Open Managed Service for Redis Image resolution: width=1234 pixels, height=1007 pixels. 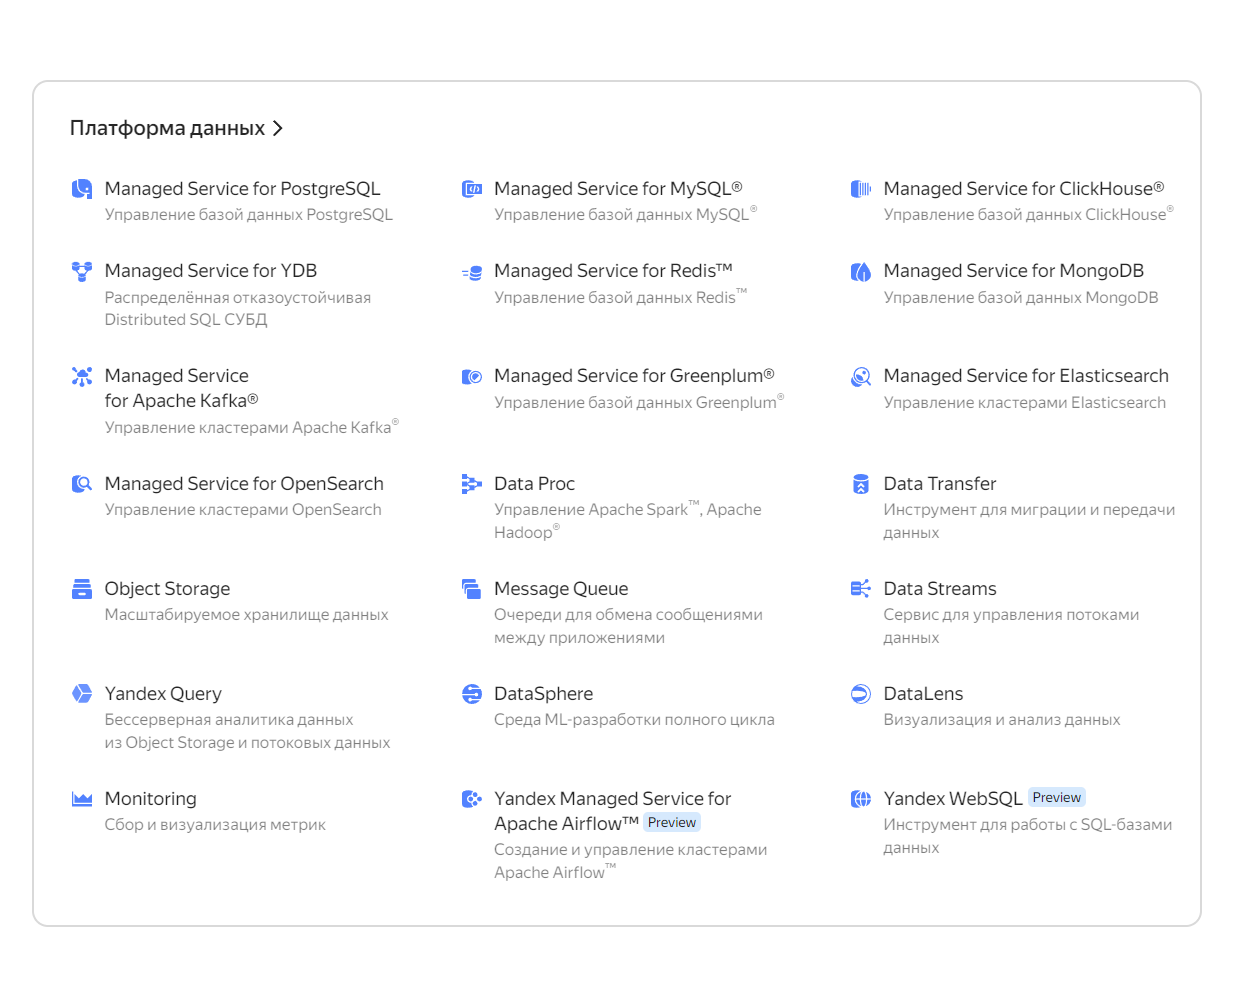(613, 270)
